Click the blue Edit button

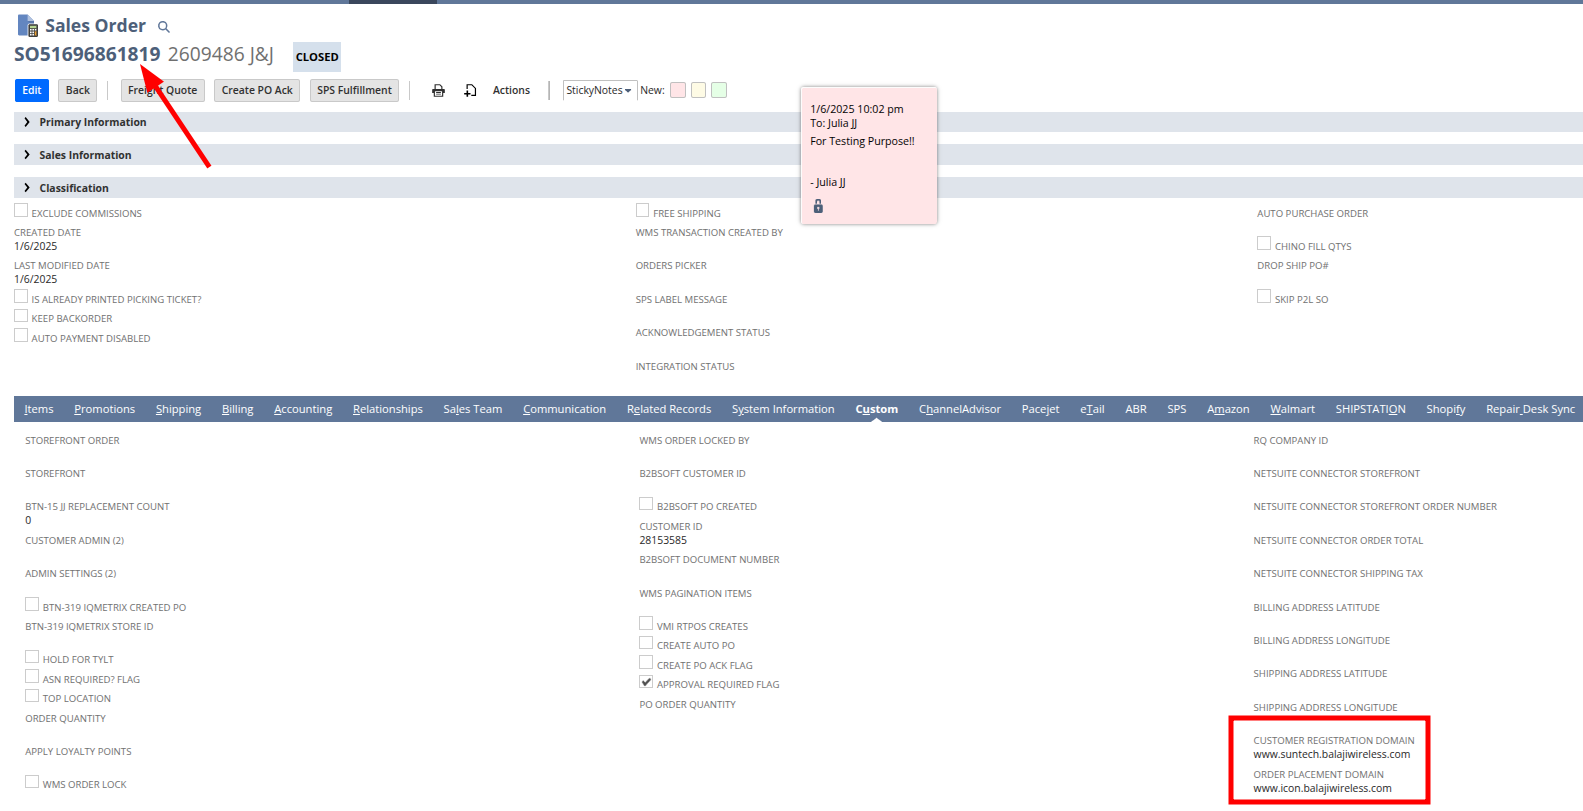(32, 90)
